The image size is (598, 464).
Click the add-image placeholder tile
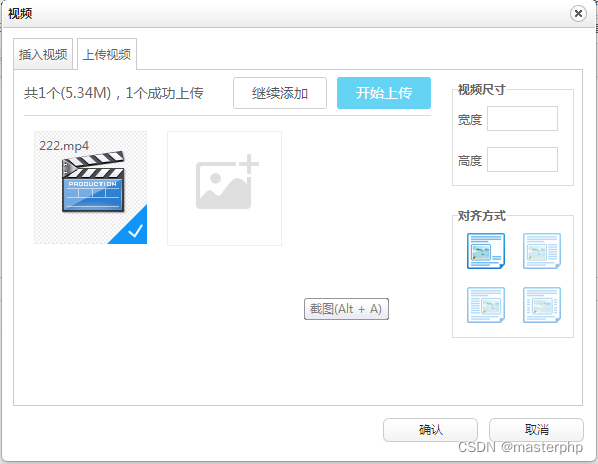pyautogui.click(x=224, y=188)
